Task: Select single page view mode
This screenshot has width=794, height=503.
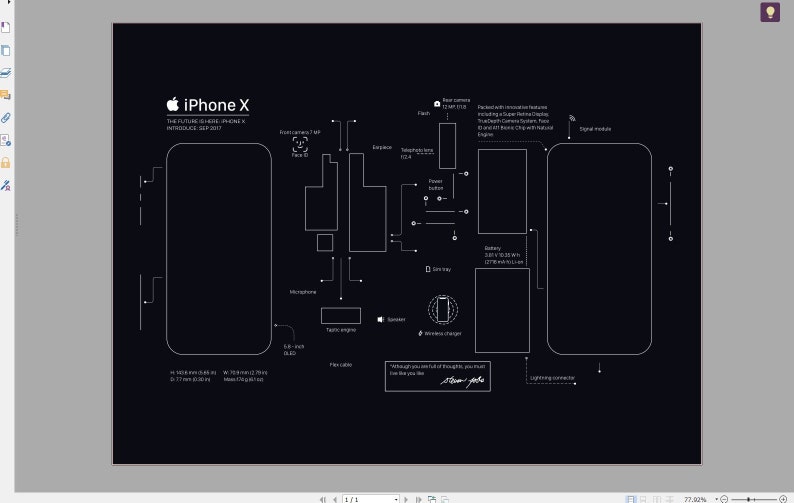Action: pos(630,499)
